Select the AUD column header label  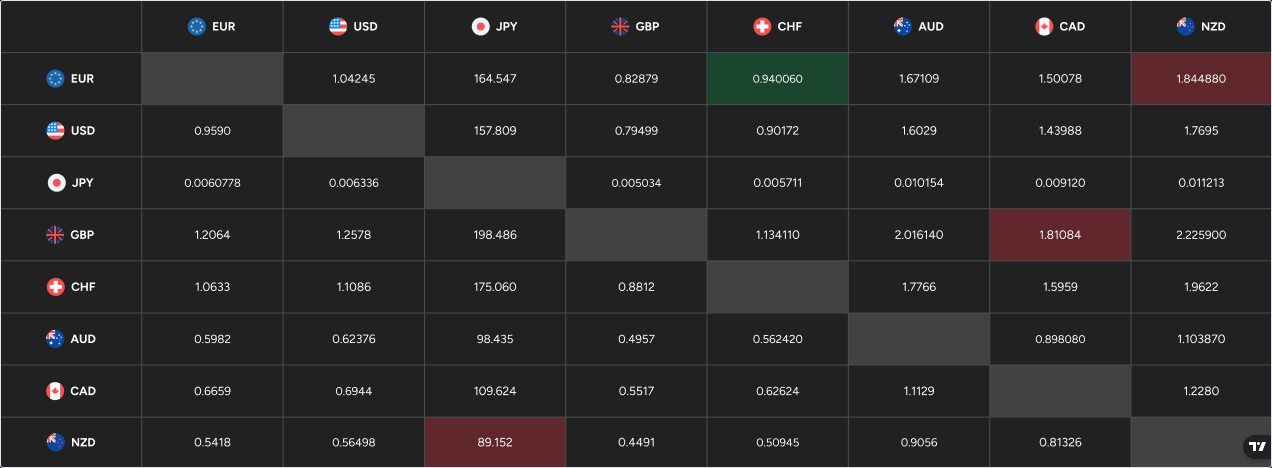coord(930,27)
